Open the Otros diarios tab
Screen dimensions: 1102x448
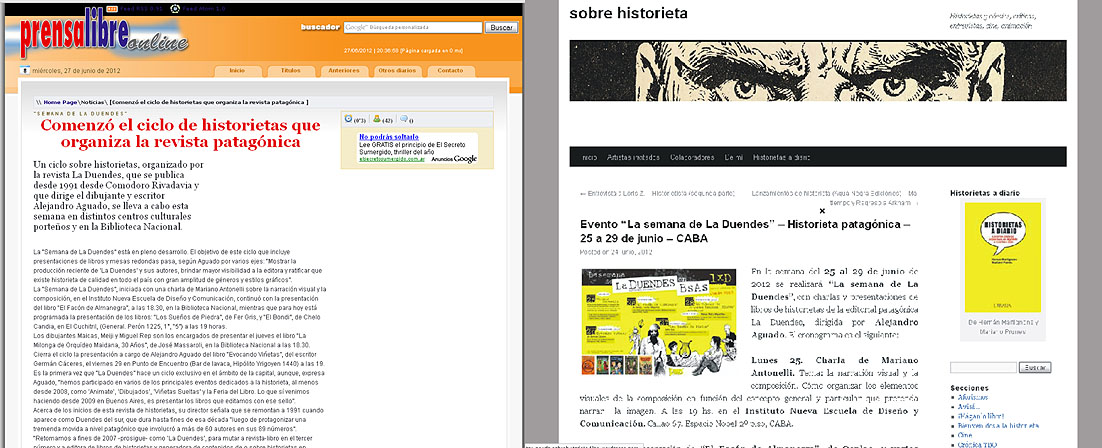(397, 71)
